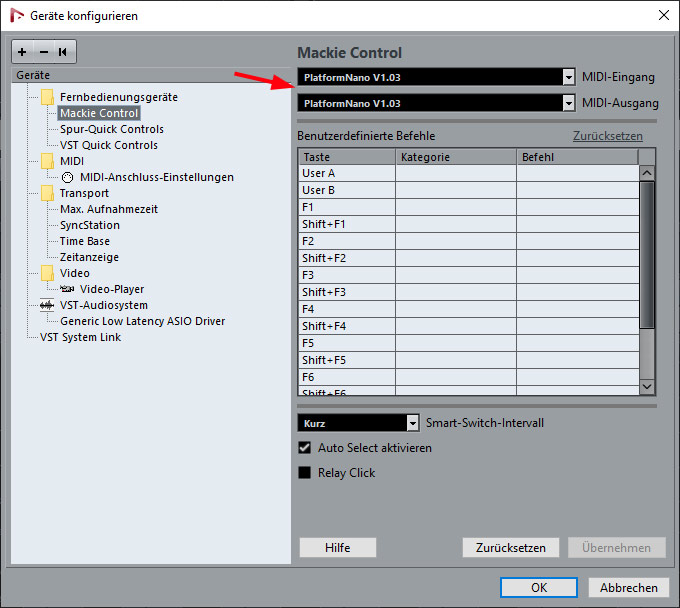The image size is (680, 608).
Task: Disable the Auto Select aktivieren checkbox
Action: (305, 448)
